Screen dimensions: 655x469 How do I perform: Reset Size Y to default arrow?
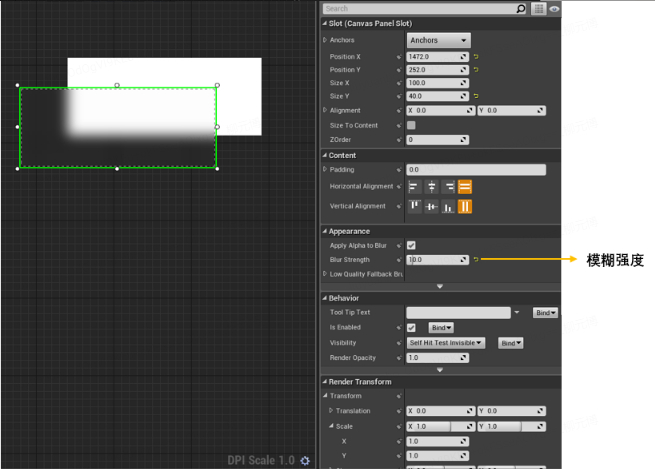point(476,96)
